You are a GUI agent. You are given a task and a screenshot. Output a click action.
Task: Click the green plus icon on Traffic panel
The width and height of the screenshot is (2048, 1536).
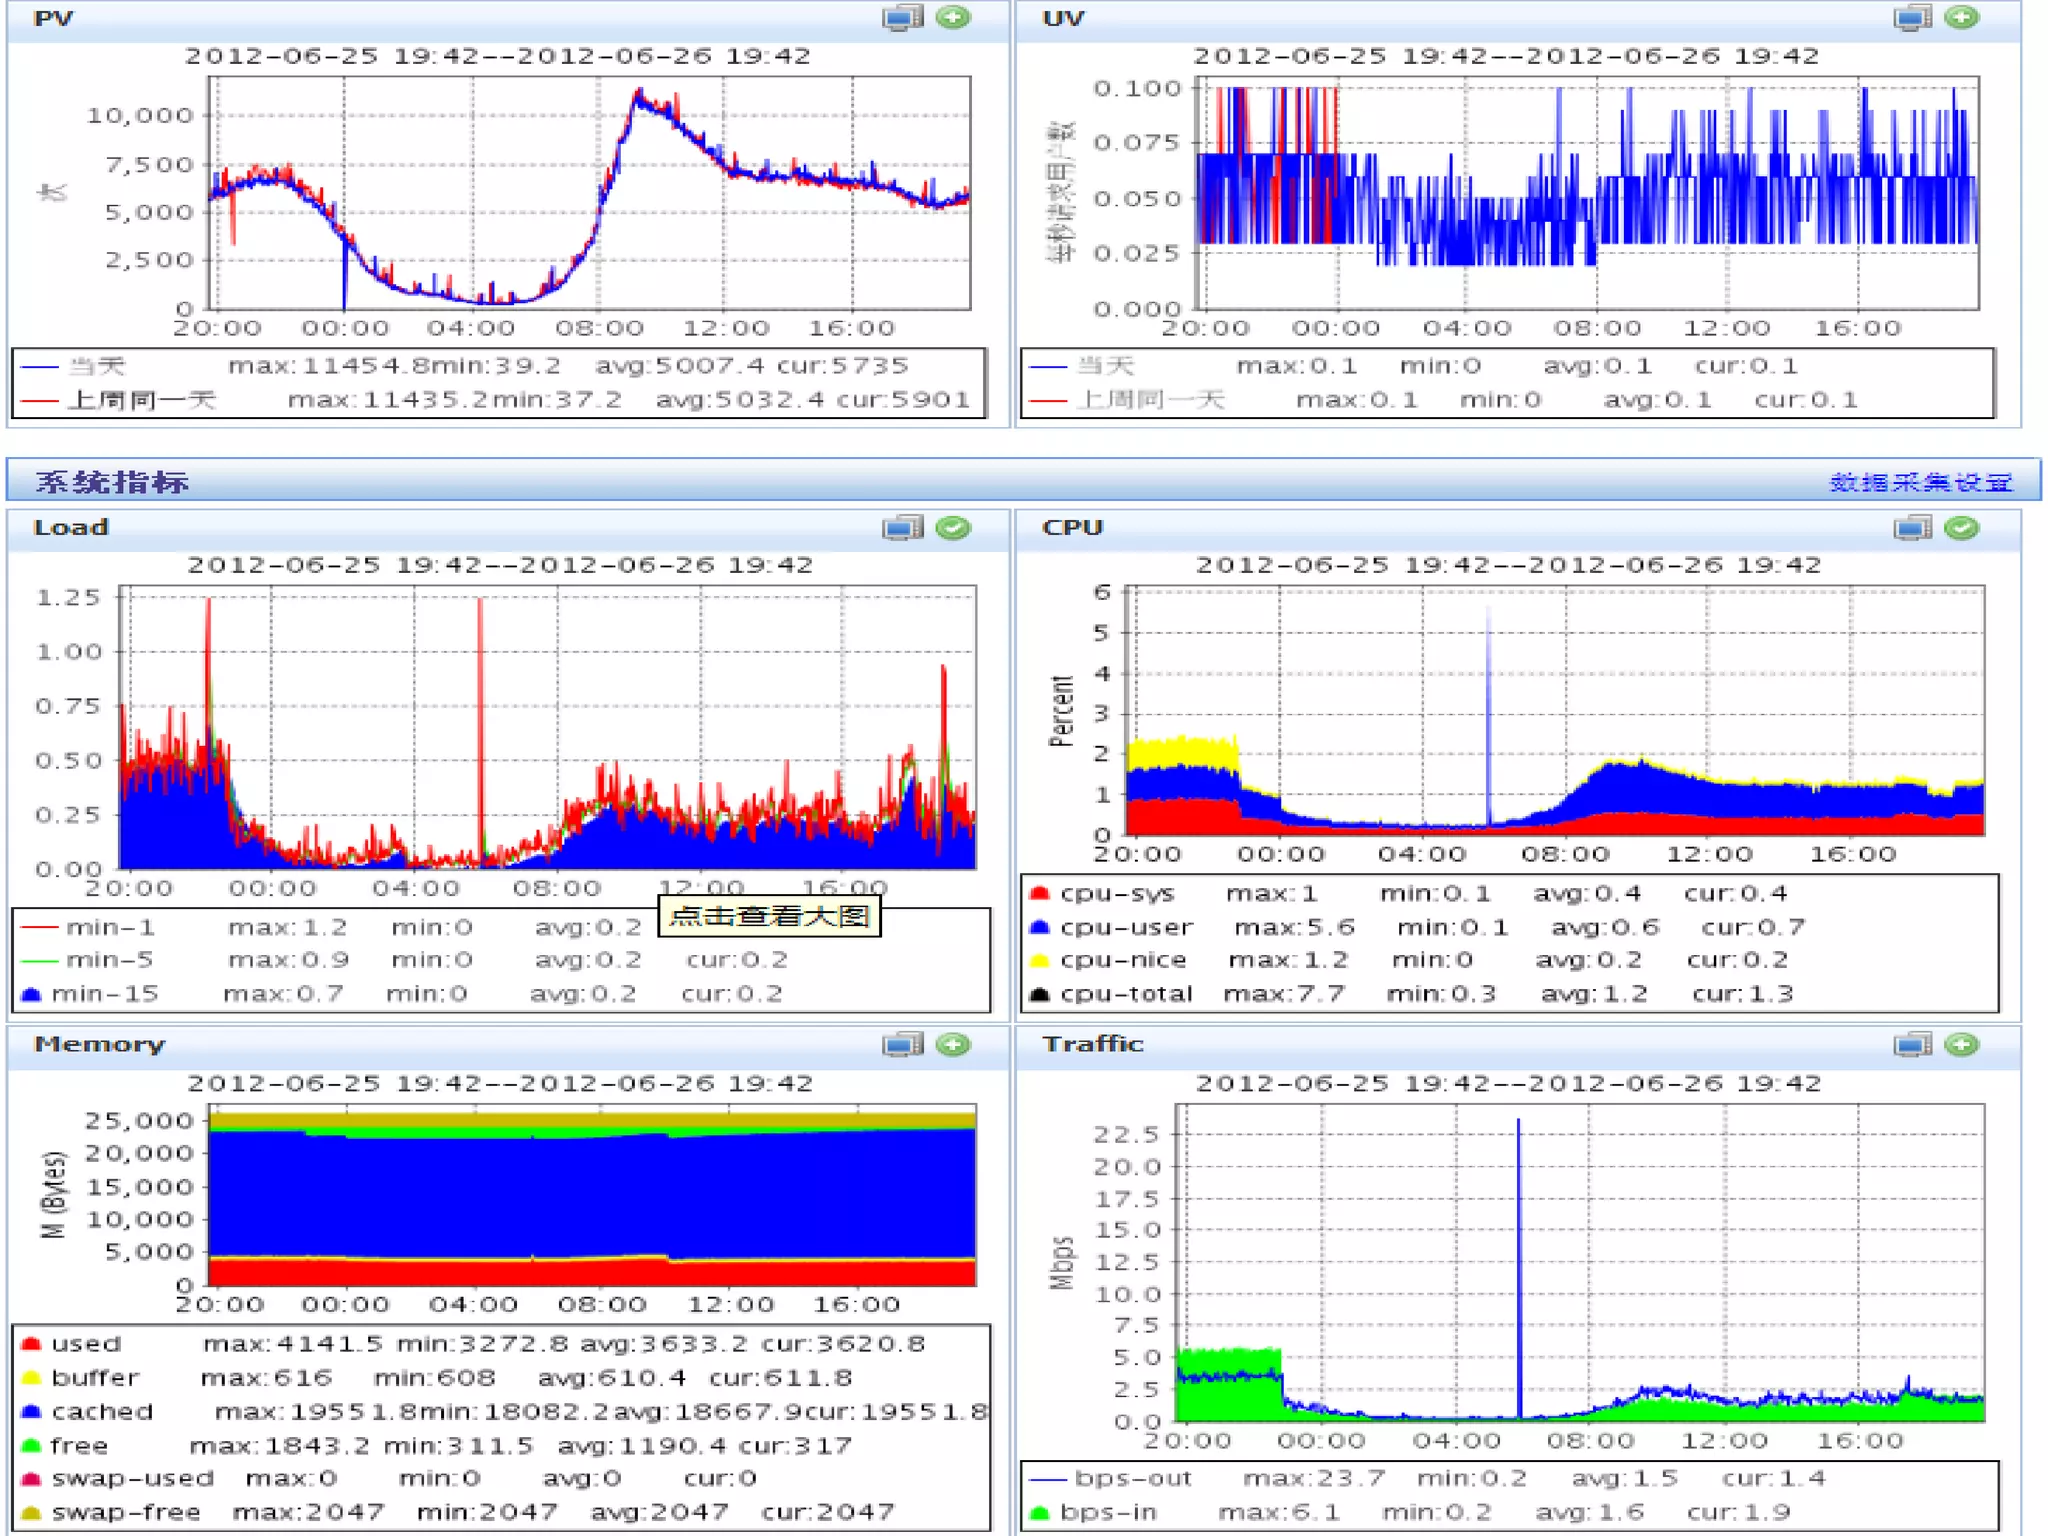pos(1962,1045)
